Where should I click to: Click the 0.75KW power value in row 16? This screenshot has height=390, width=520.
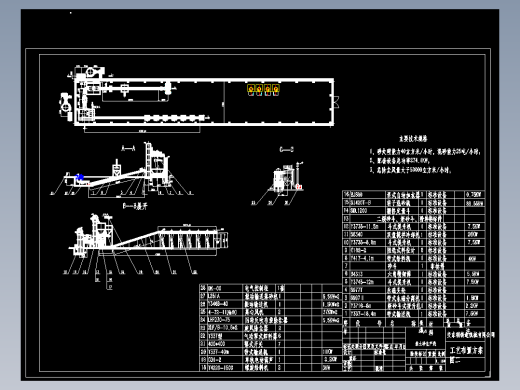[x=474, y=194]
